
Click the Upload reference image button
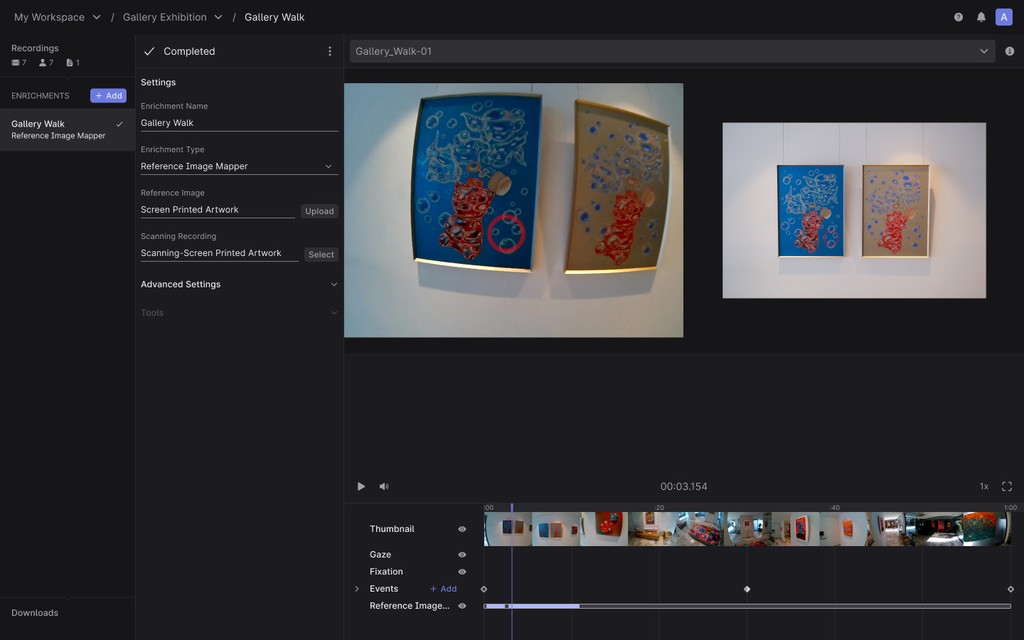(319, 211)
